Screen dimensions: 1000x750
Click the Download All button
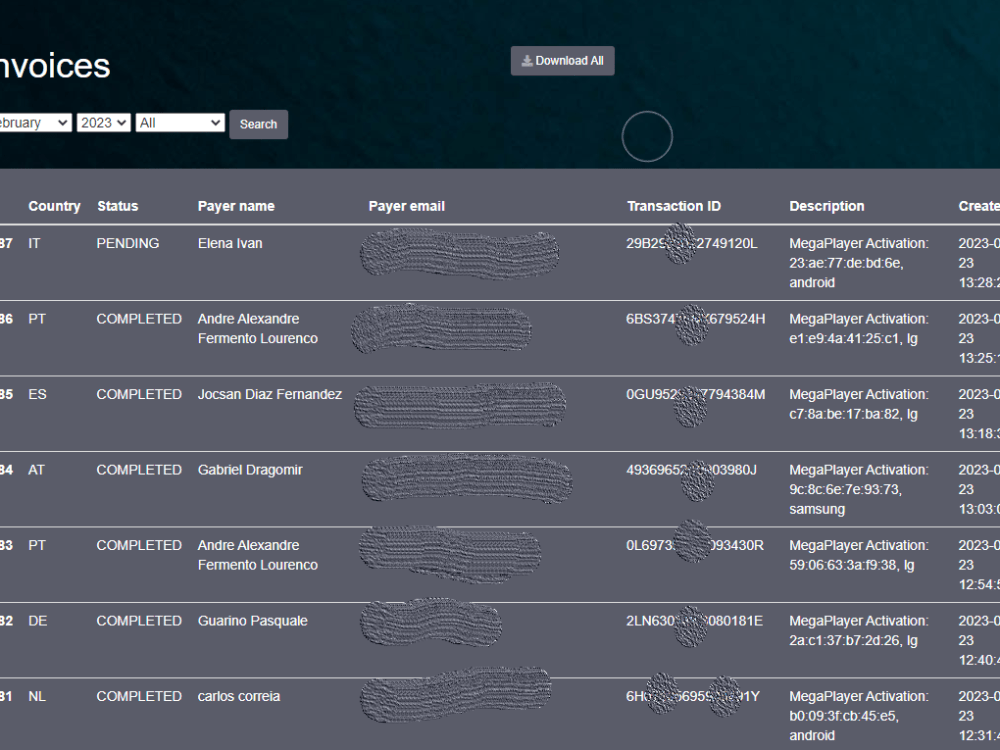coord(562,61)
